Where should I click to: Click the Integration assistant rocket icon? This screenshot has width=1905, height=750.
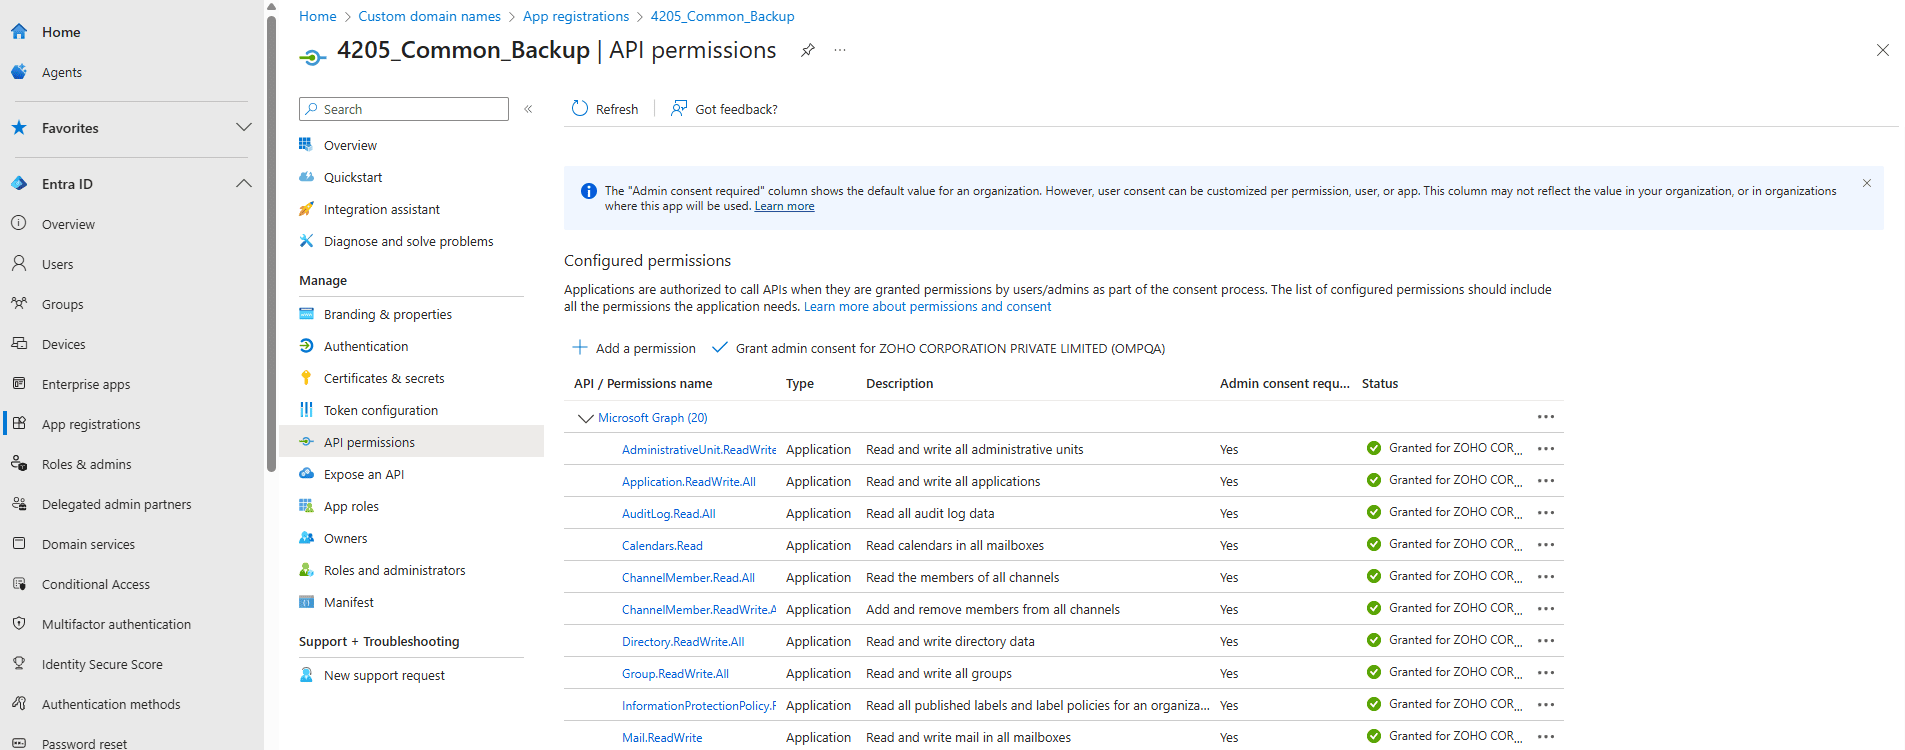pos(307,209)
